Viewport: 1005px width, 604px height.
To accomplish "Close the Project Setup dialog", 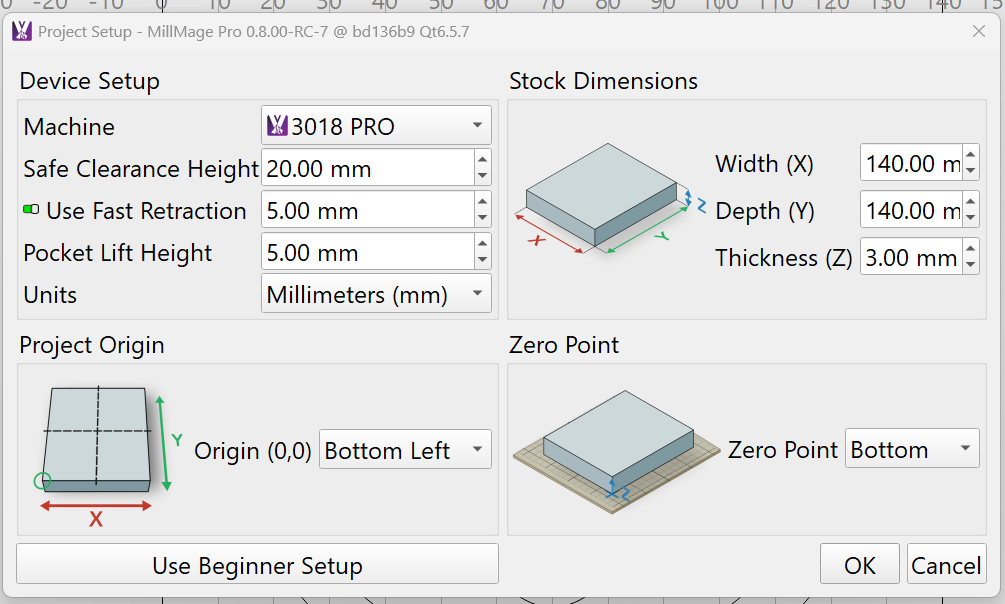I will tap(979, 31).
